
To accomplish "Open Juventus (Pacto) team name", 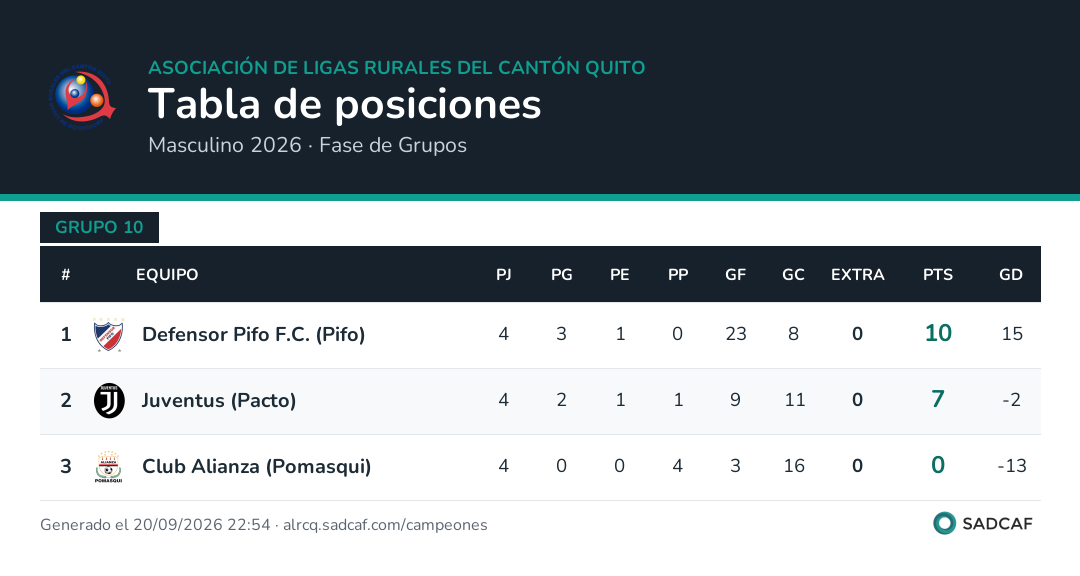I will (x=219, y=401).
